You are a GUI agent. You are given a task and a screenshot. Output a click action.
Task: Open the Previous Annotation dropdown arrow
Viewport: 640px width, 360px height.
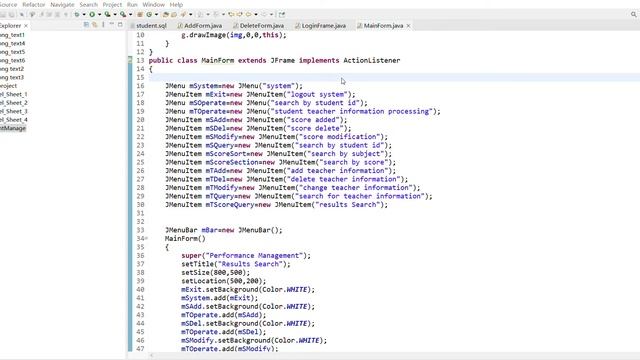(x=223, y=14)
